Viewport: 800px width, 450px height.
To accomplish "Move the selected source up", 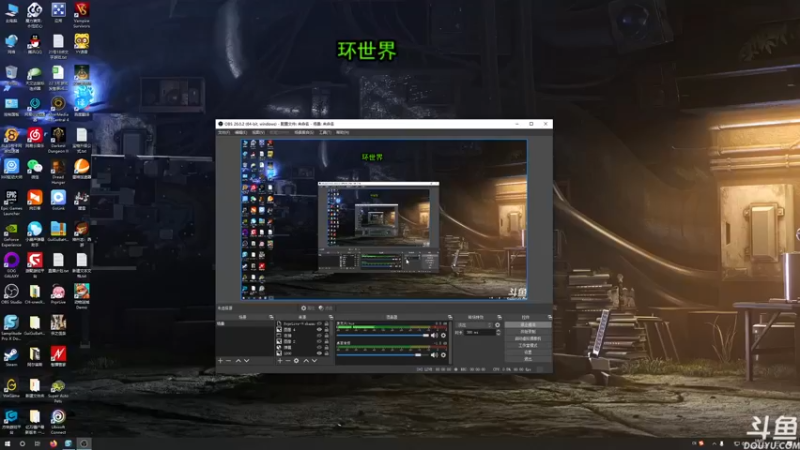I will point(306,361).
